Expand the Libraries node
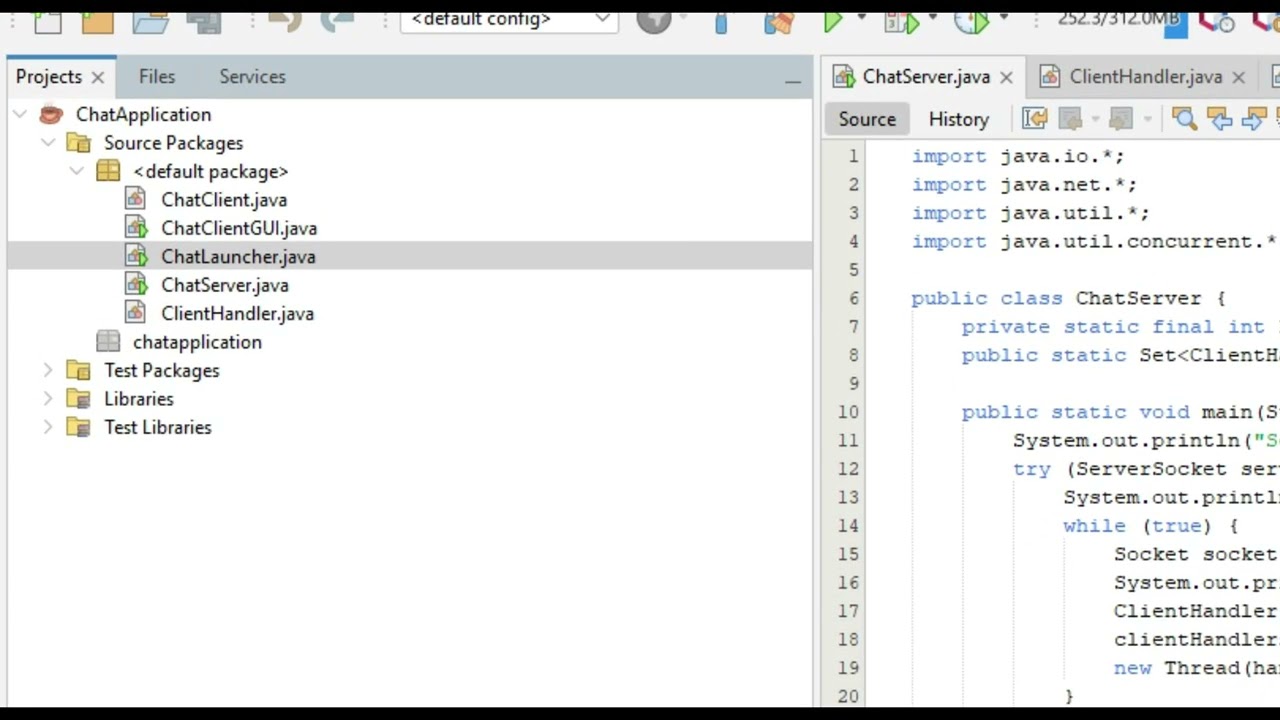1280x720 pixels. pos(48,399)
